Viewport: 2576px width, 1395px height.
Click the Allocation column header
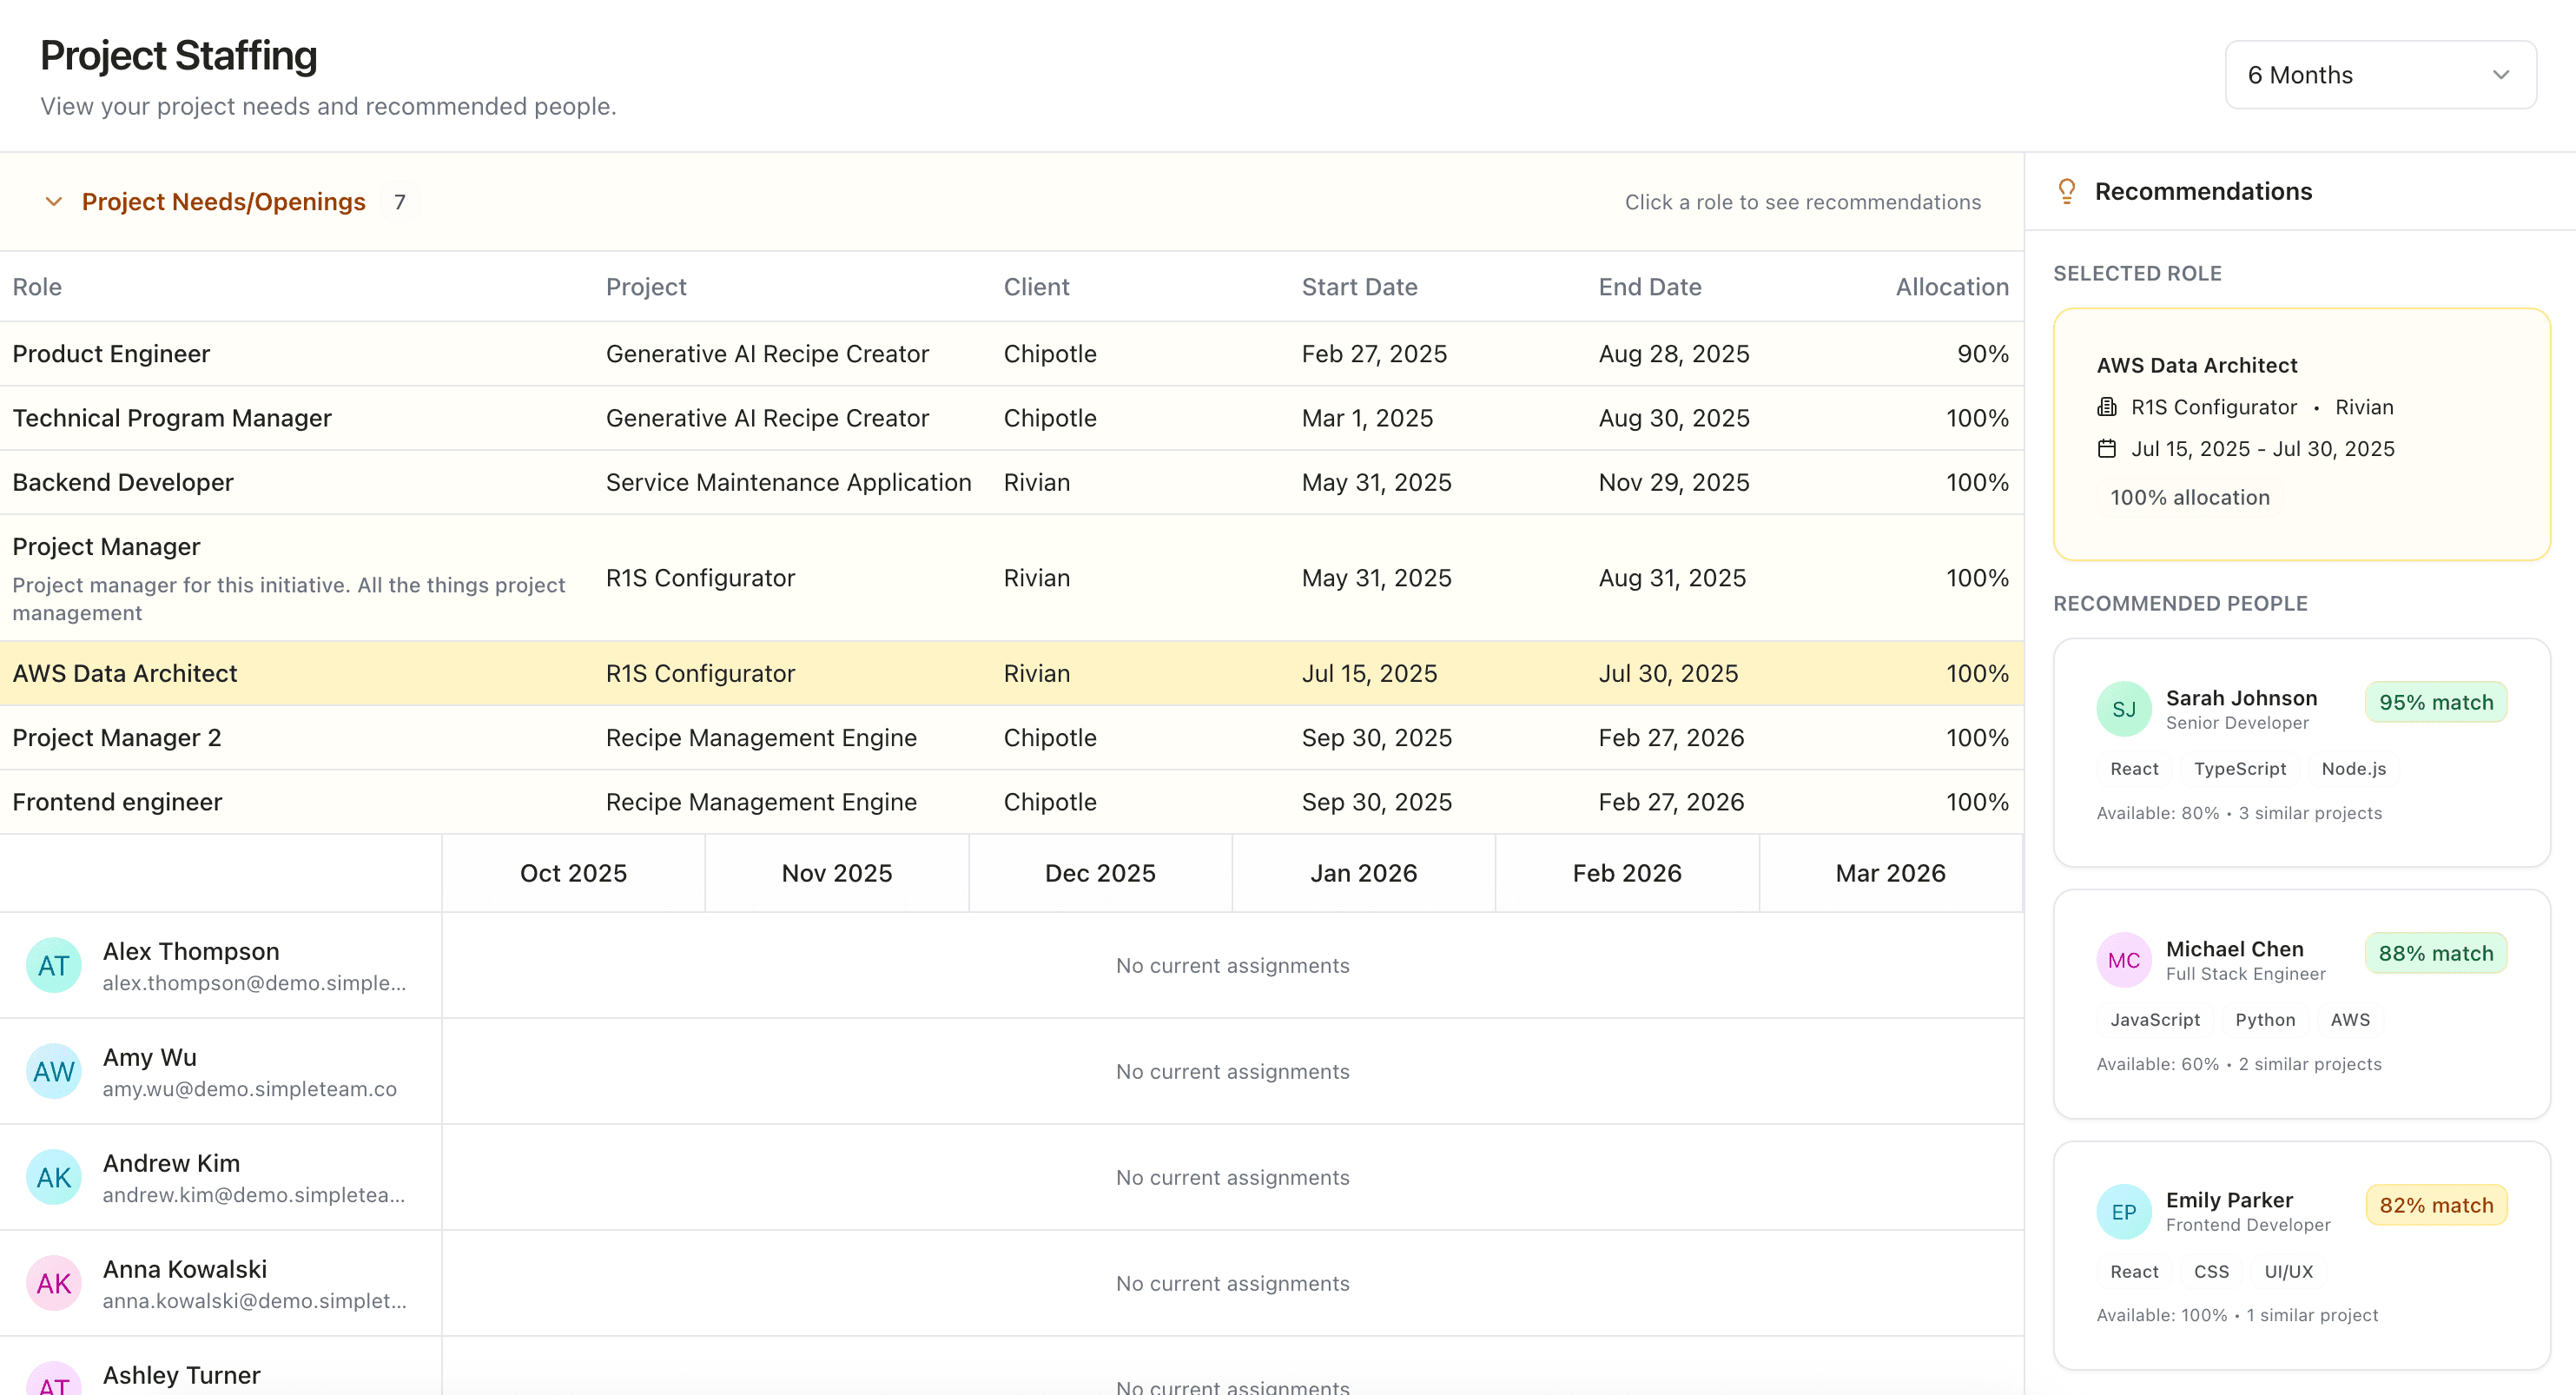point(1951,287)
